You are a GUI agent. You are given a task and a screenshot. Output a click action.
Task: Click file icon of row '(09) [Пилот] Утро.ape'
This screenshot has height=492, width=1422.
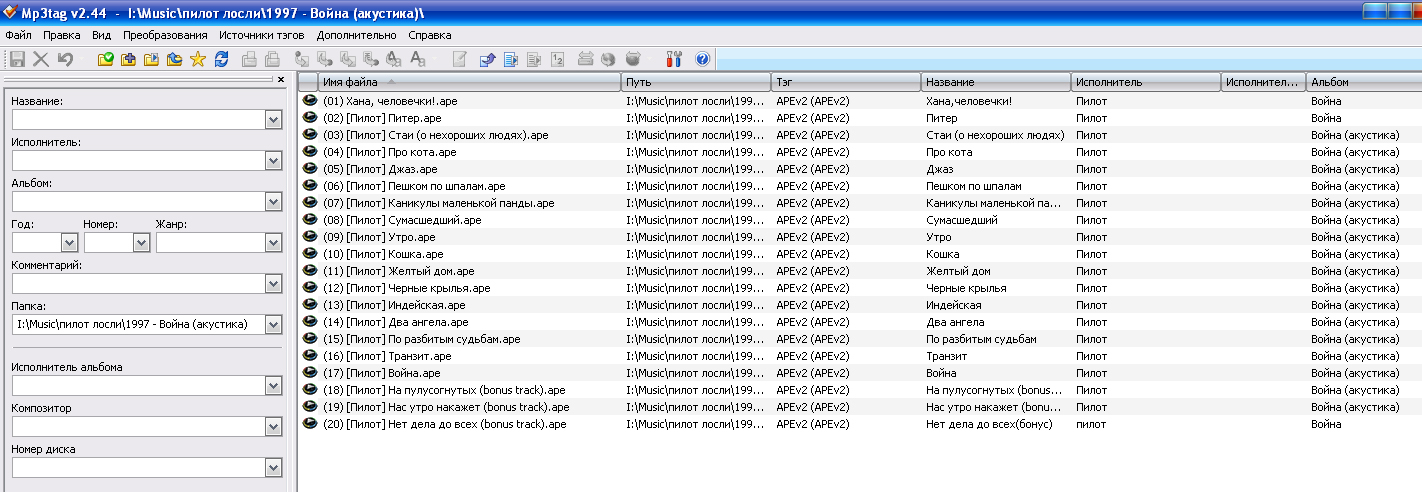pyautogui.click(x=310, y=237)
